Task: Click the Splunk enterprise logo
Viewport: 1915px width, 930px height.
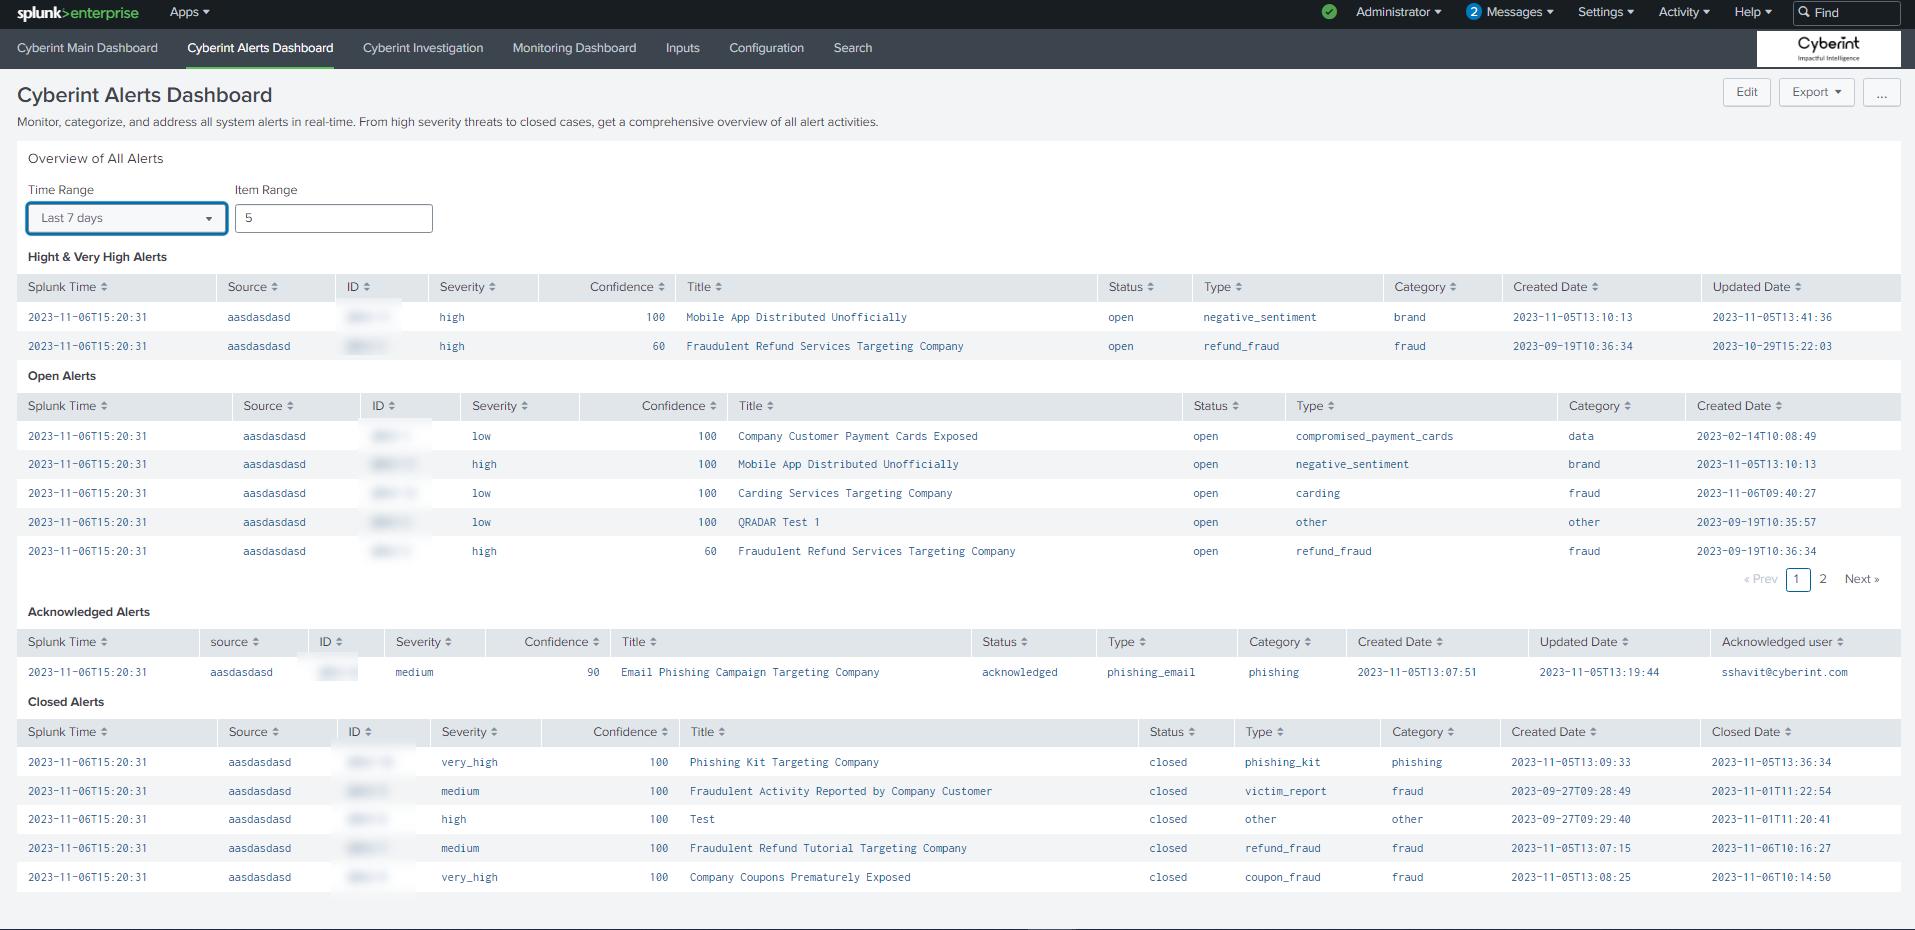Action: point(78,13)
